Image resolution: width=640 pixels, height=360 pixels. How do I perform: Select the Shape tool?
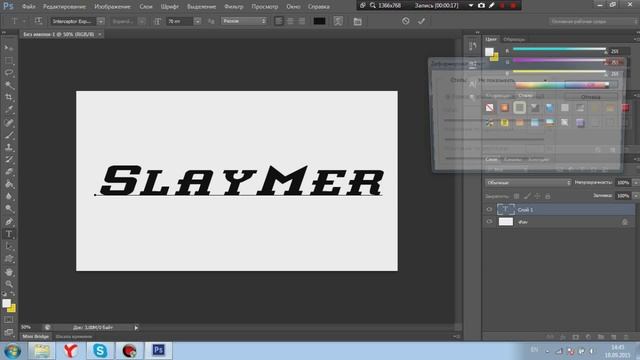click(9, 259)
